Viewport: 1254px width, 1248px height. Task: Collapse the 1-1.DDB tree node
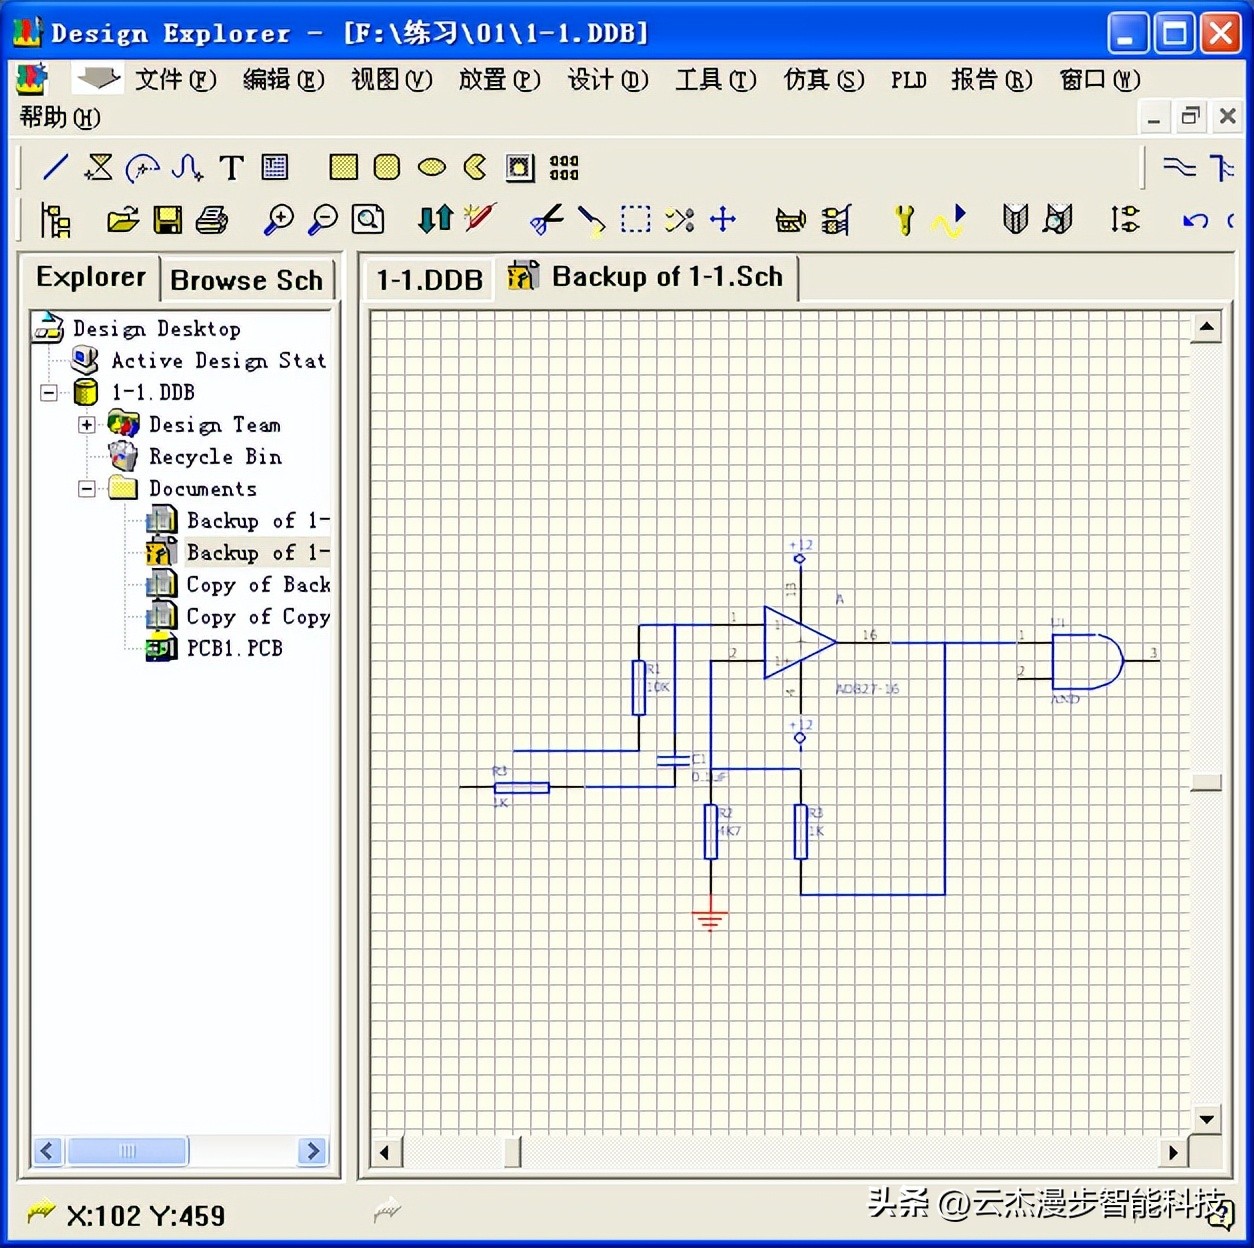point(47,392)
